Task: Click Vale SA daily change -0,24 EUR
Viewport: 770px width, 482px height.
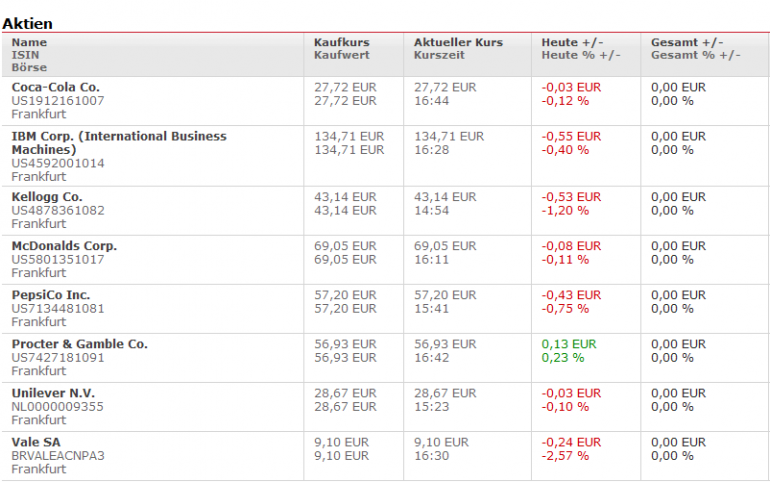Action: [571, 443]
